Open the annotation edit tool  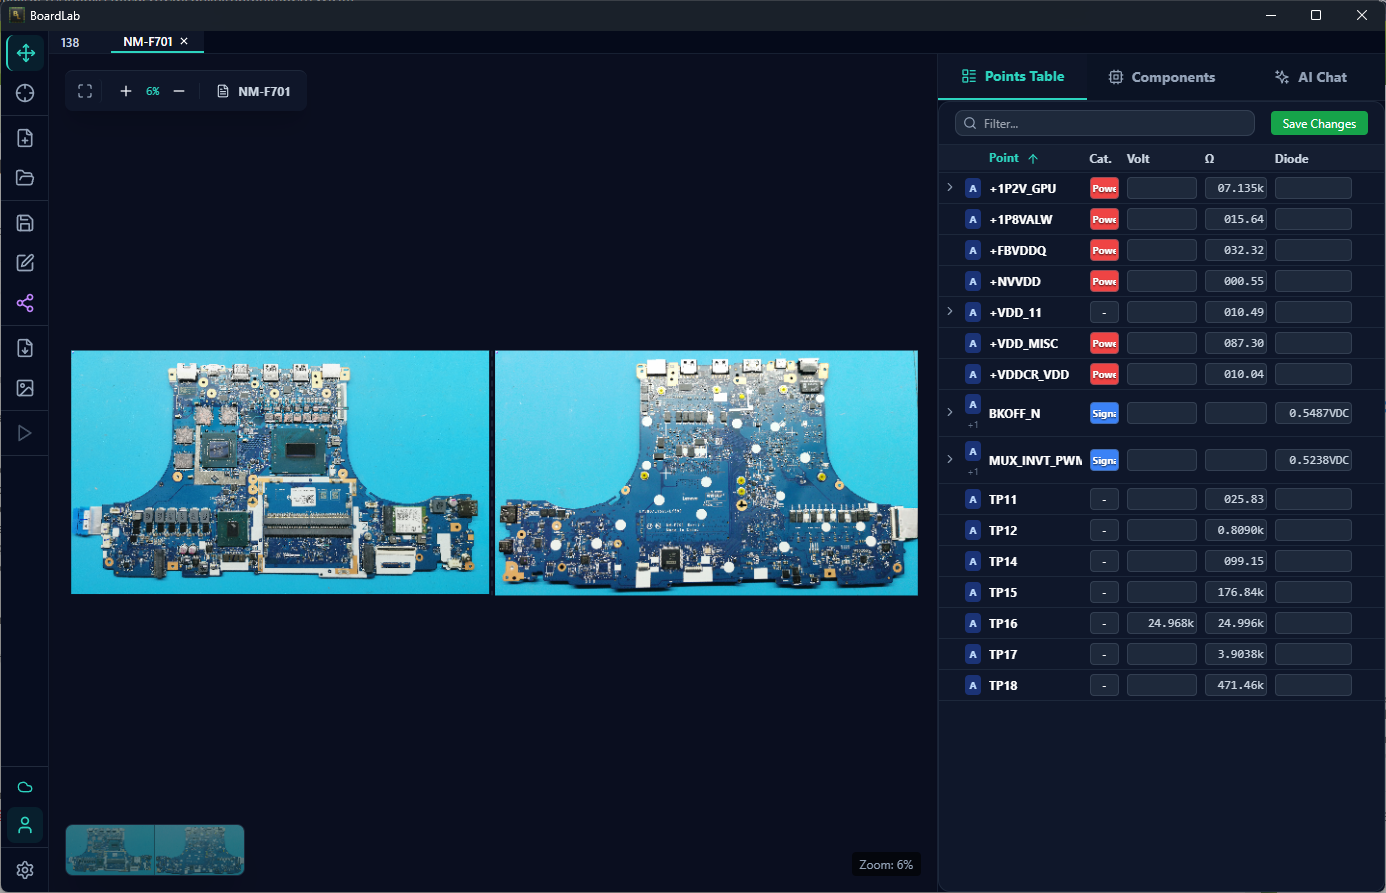coord(24,262)
